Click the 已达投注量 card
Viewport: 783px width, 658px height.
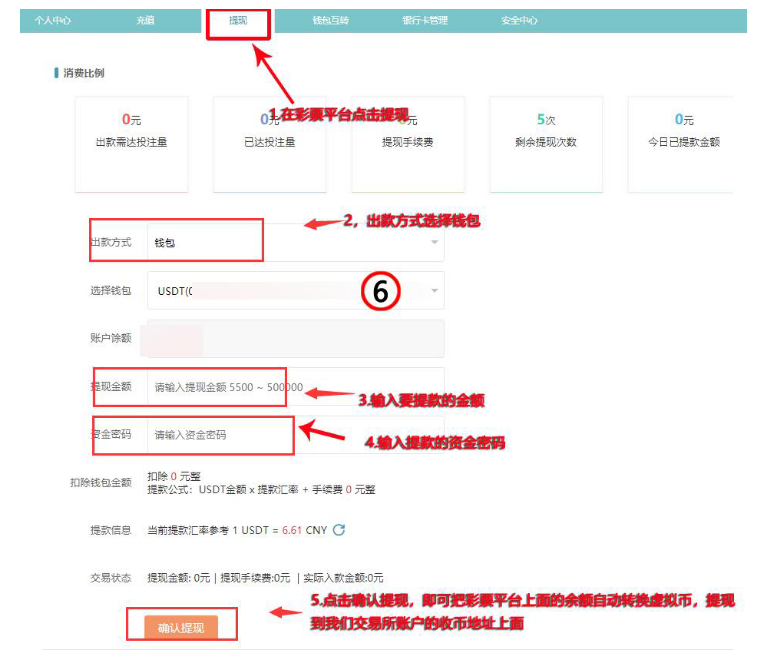click(270, 143)
